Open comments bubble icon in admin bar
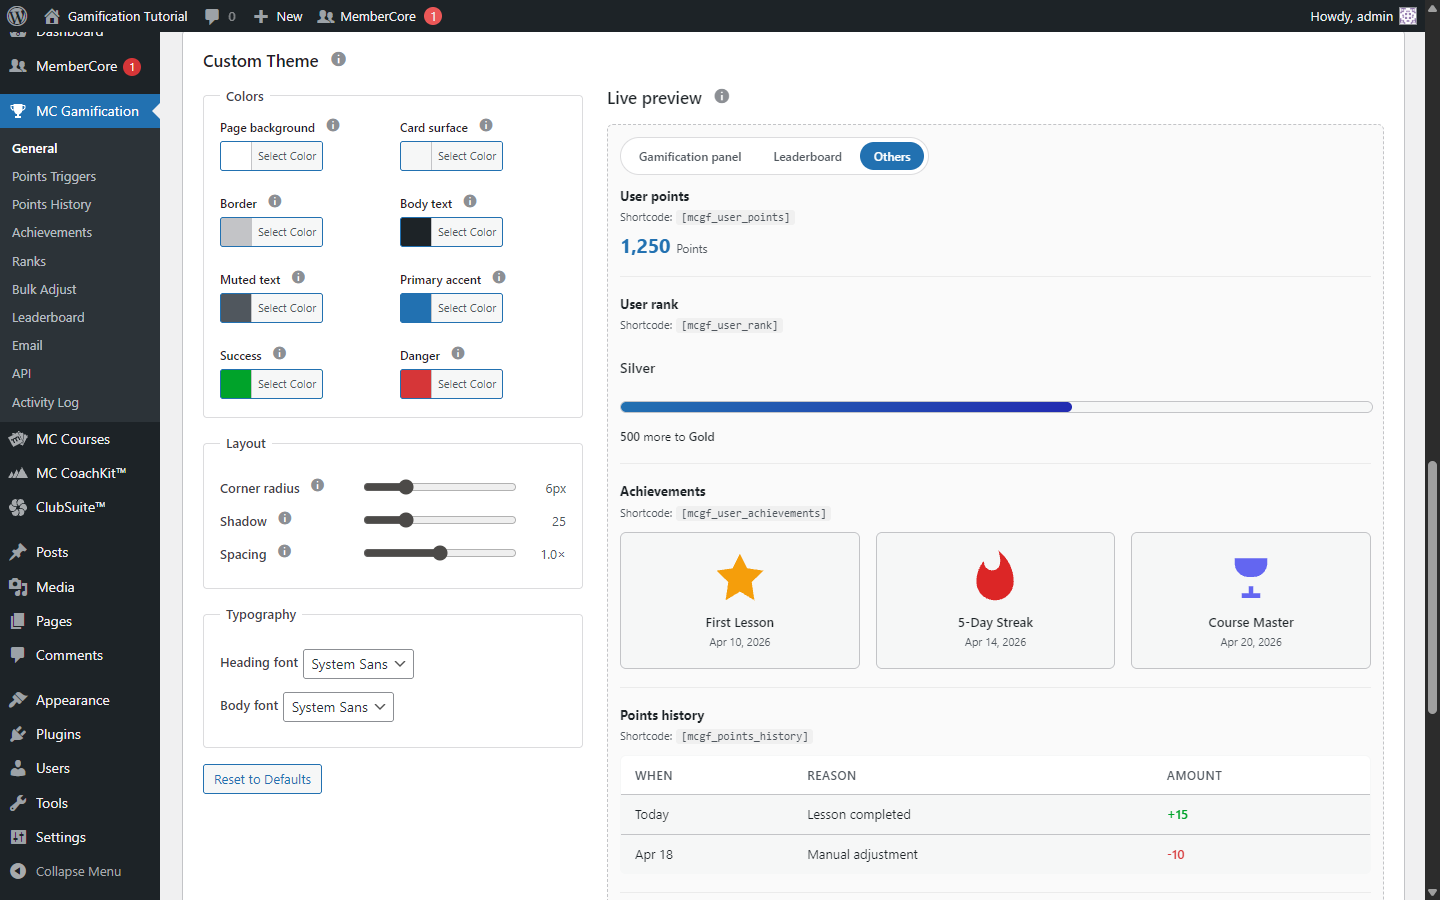This screenshot has height=900, width=1440. click(x=212, y=16)
